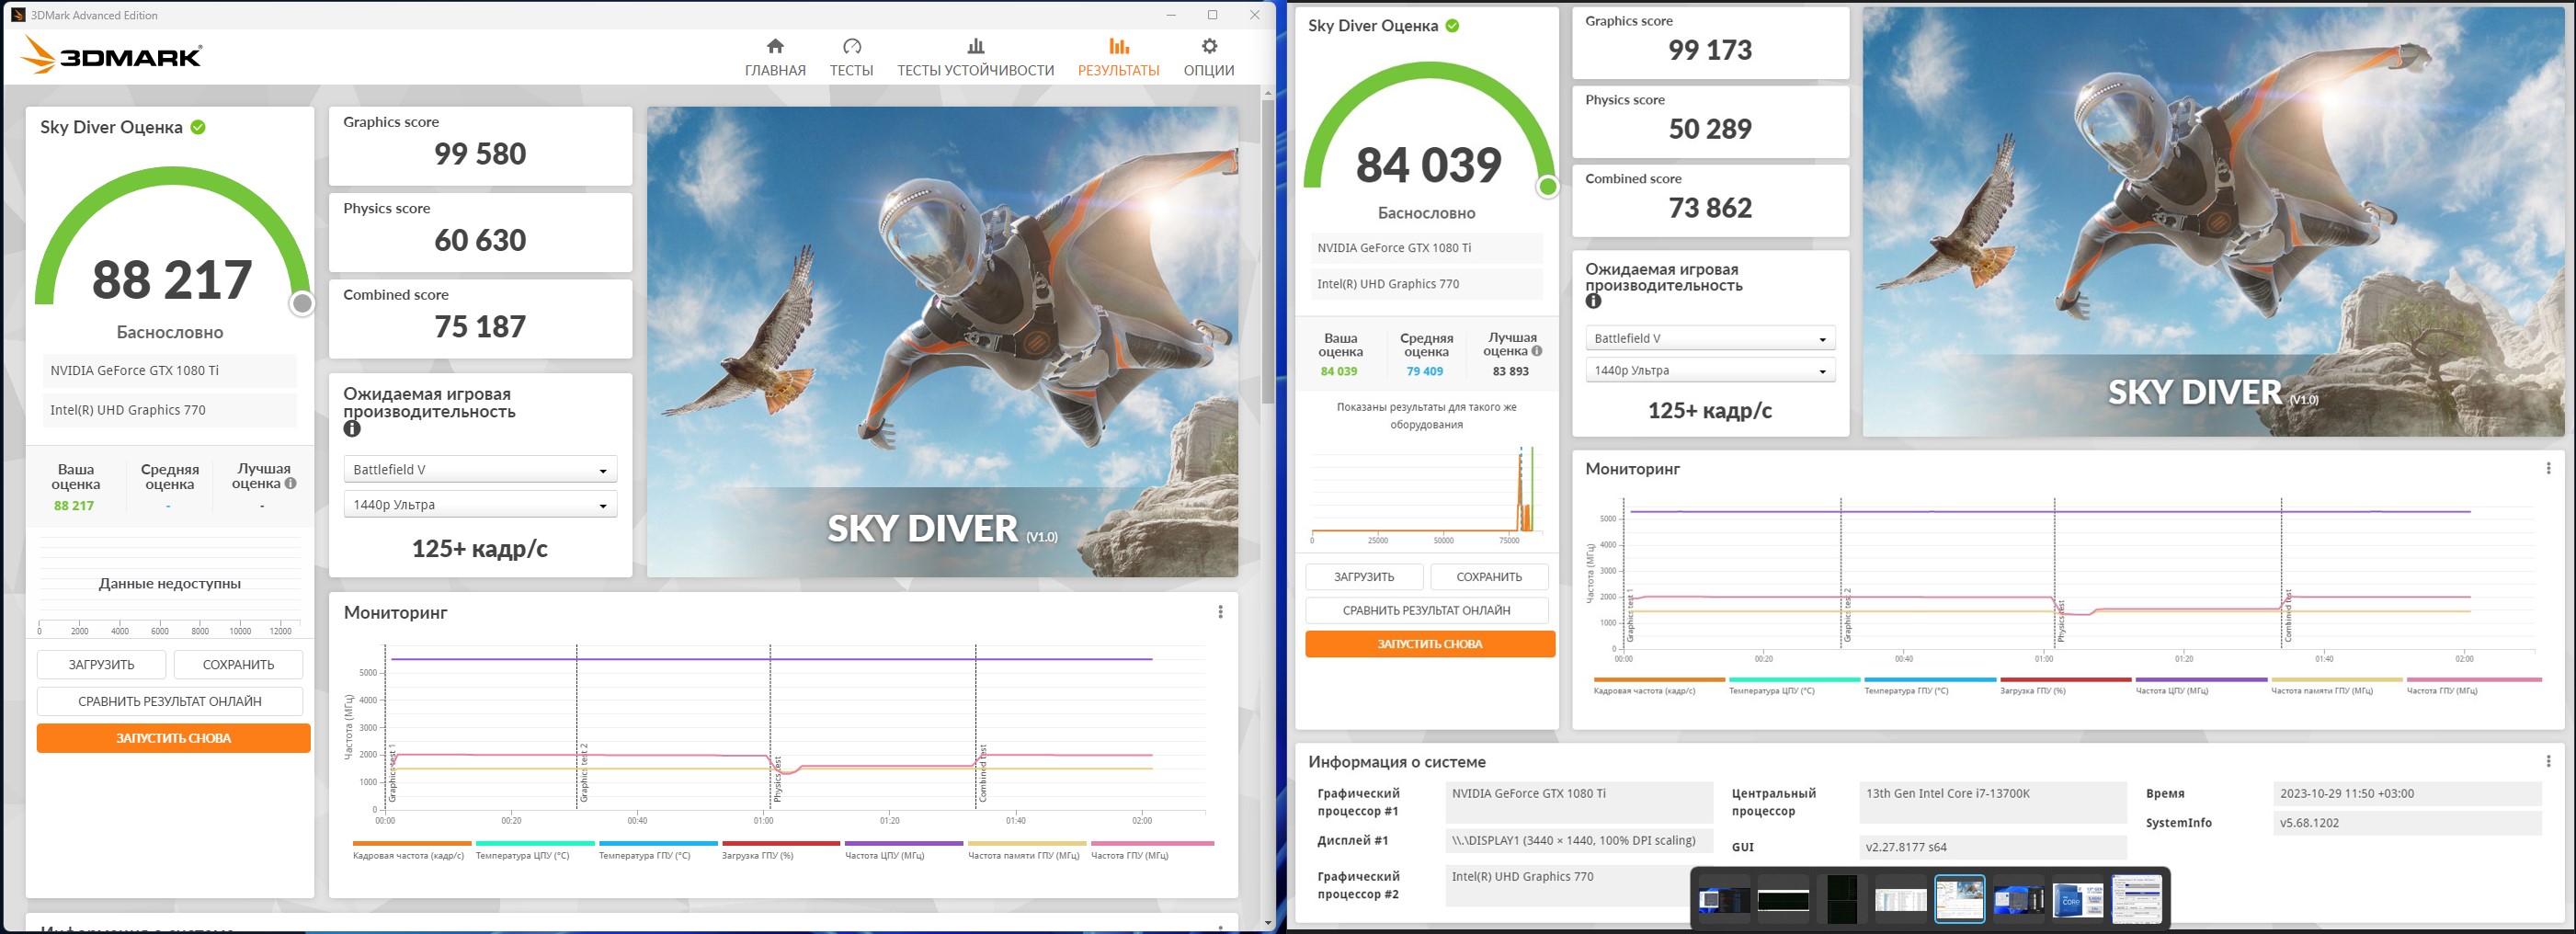2576x934 pixels.
Task: Click the house icon above ГЛАВНАЯ
Action: [775, 46]
